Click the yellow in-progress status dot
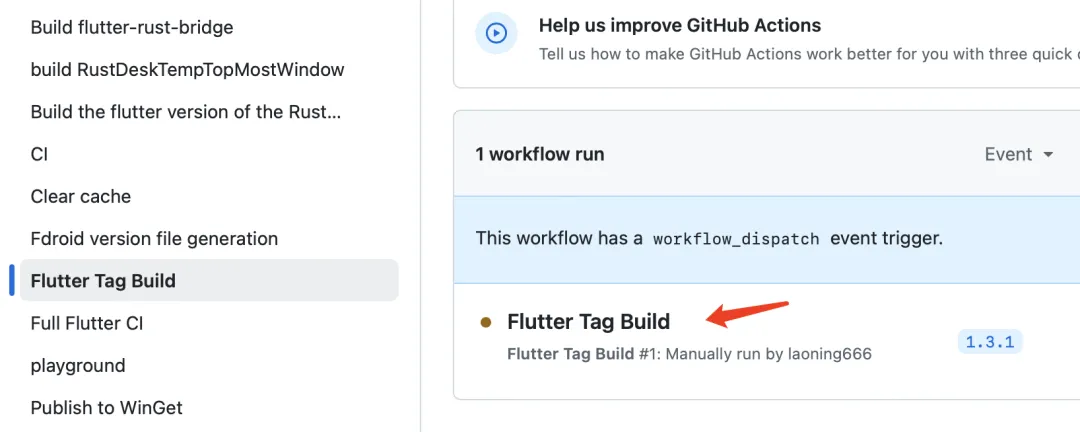Viewport: 1080px width, 432px height. [x=486, y=322]
